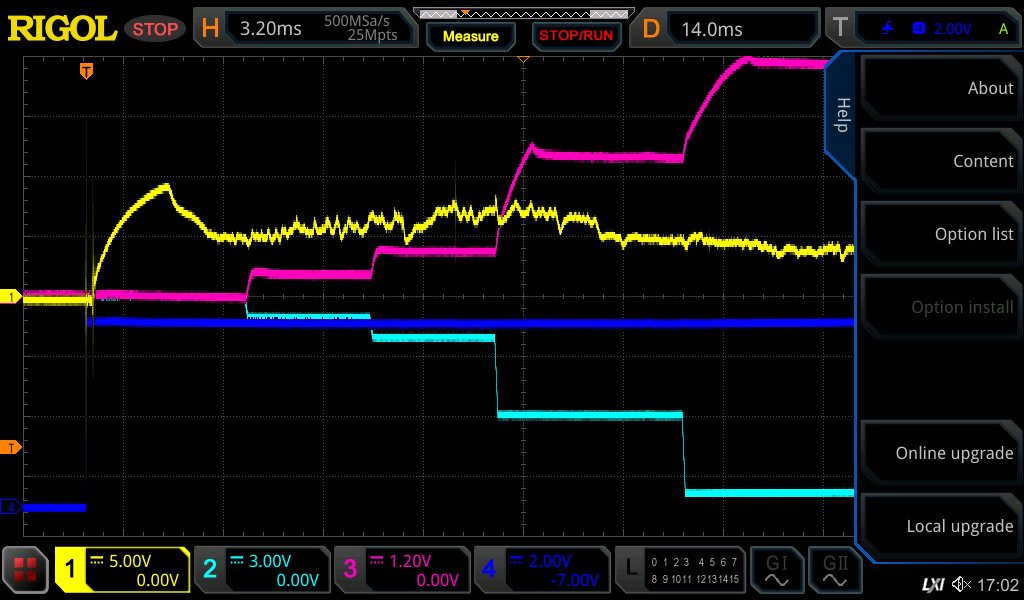Open the logic analyzer L digital channels panel
1024x600 pixels.
680,570
